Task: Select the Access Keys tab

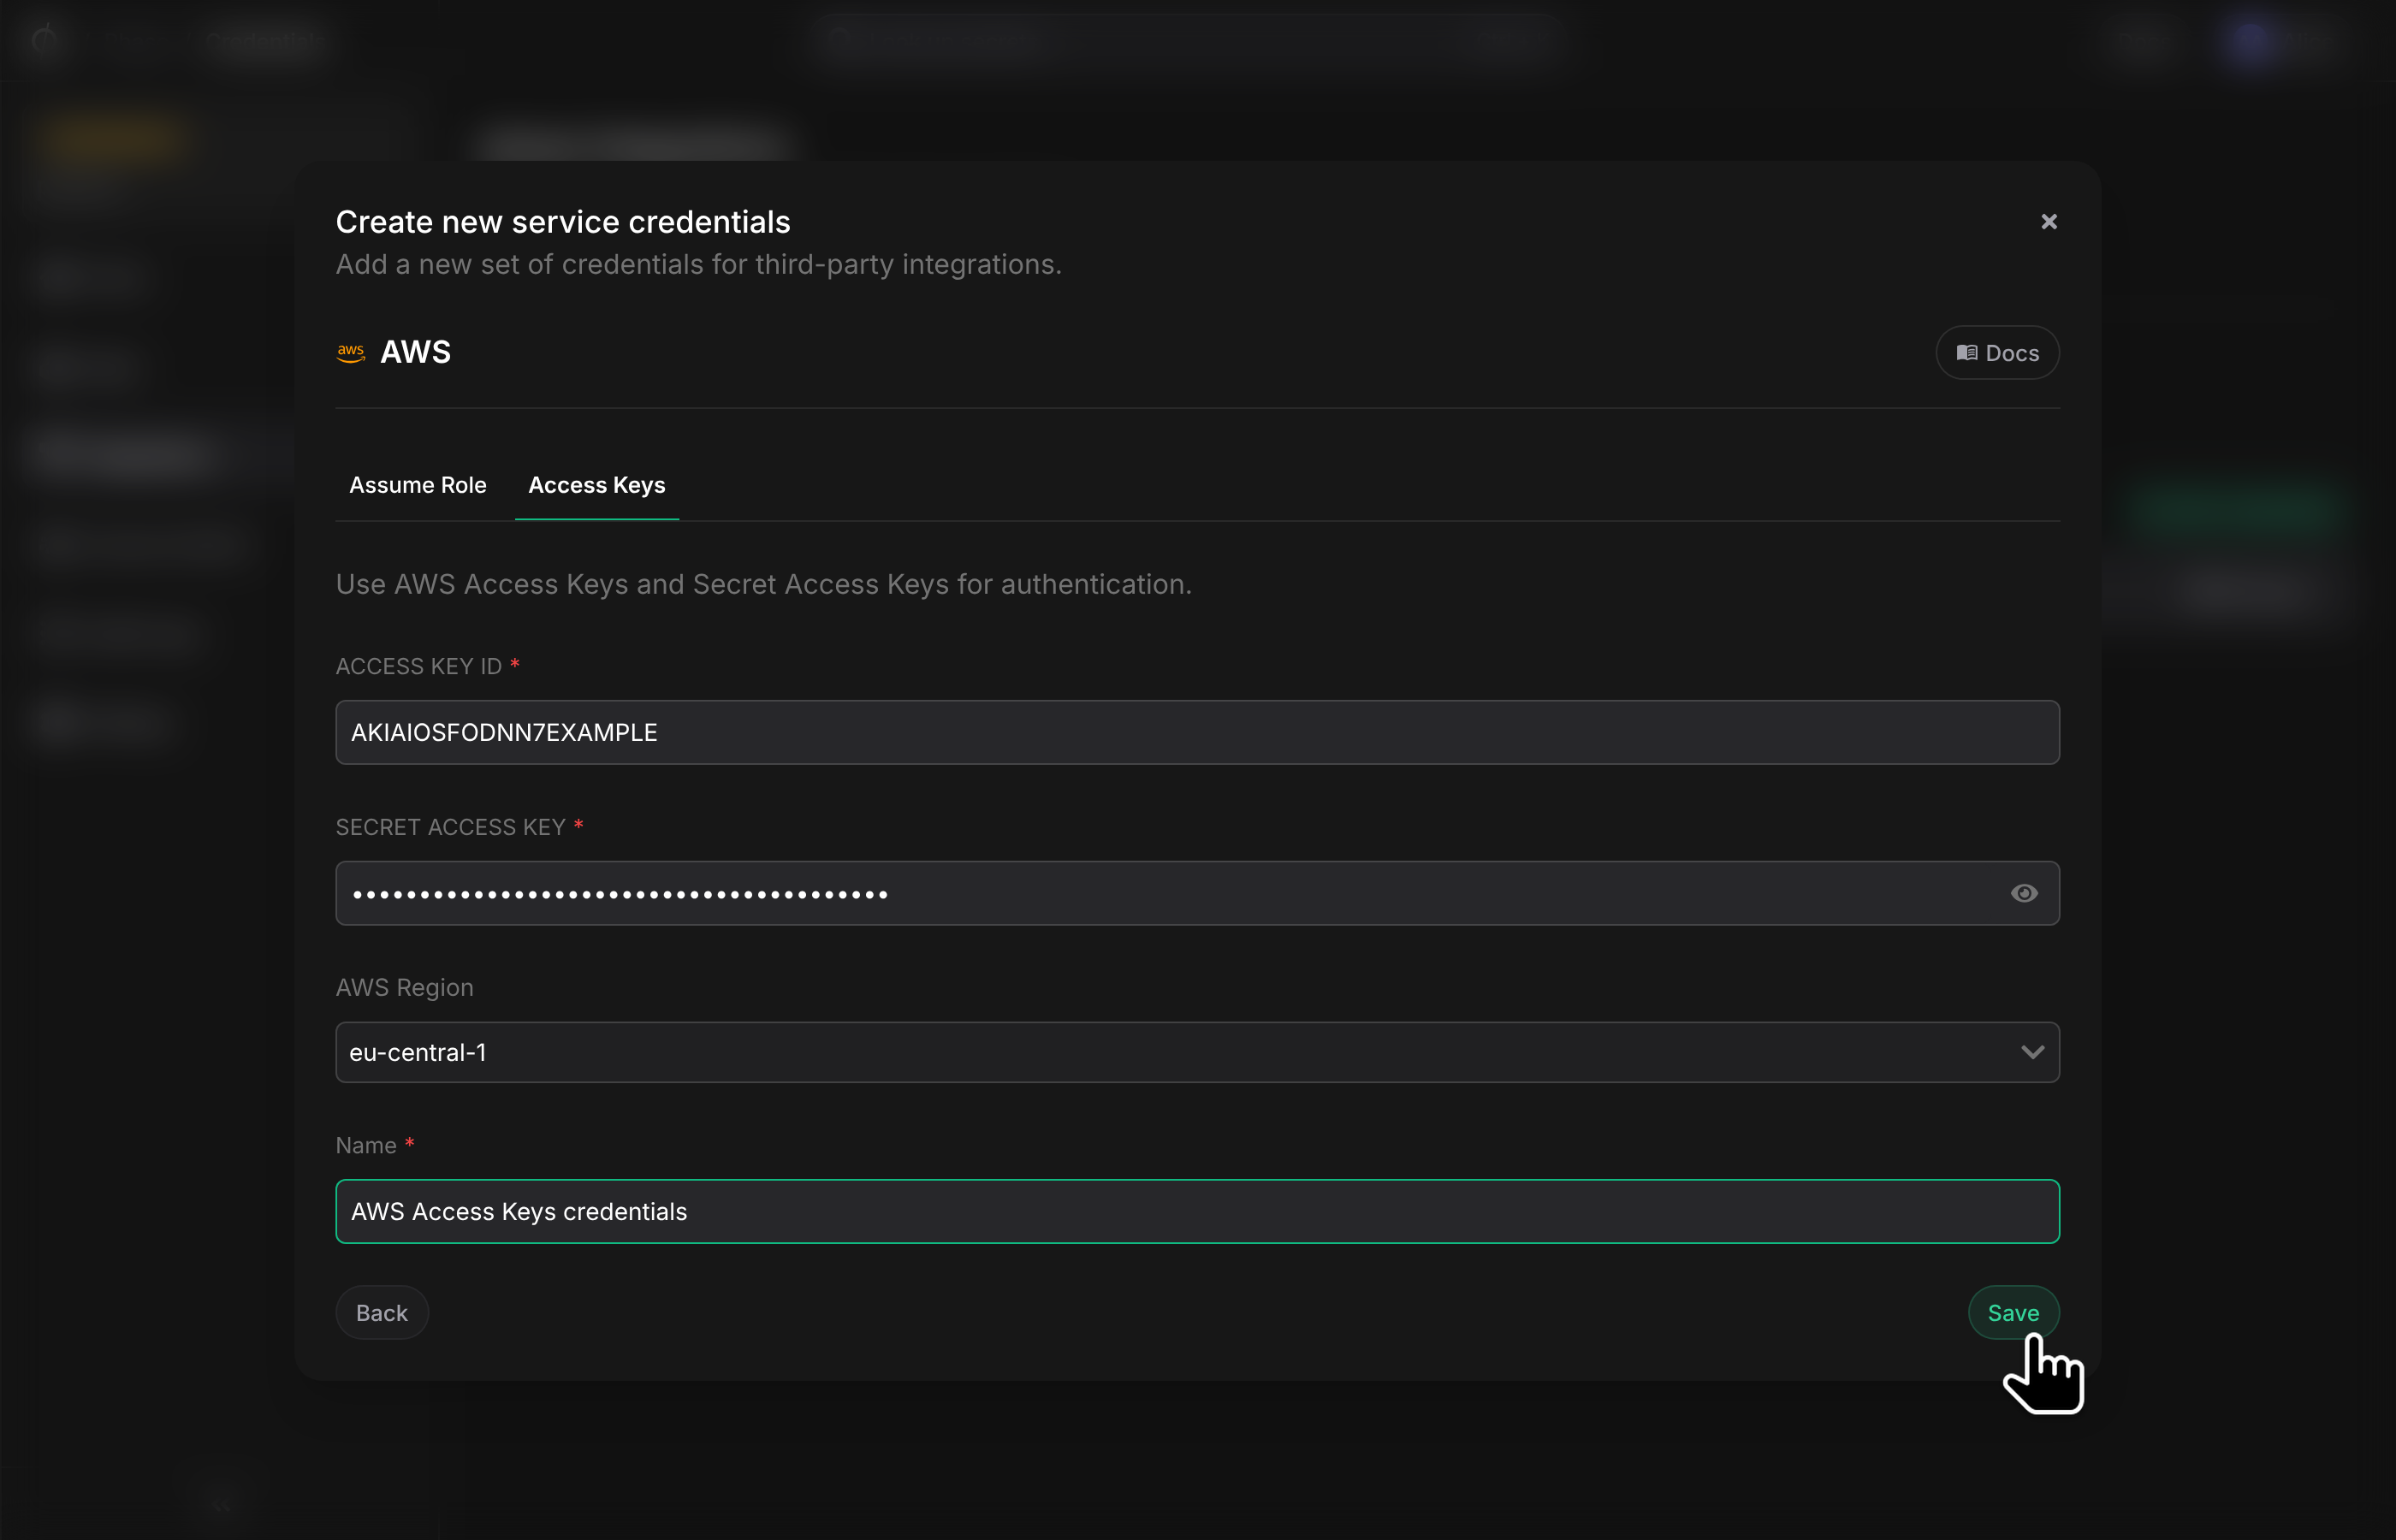Action: pos(597,485)
